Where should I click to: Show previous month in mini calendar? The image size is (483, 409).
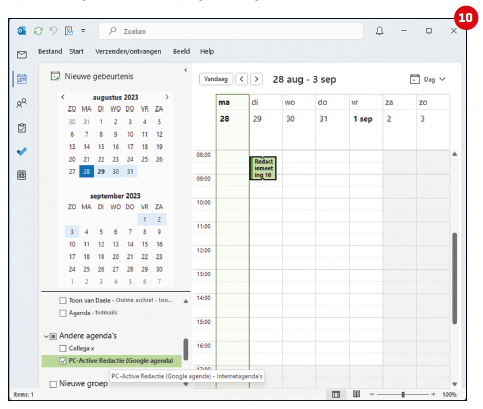point(63,97)
